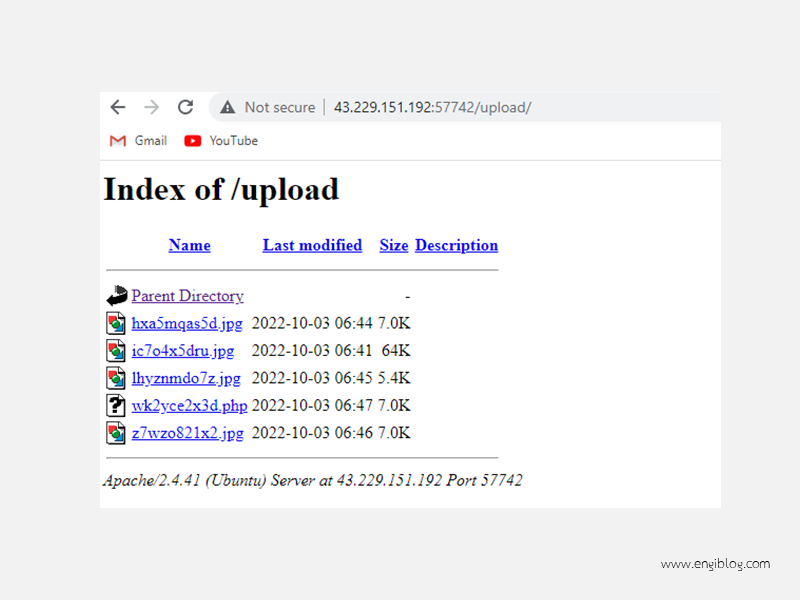Click the 2022-10-03 06:47 timestamp
Image resolution: width=800 pixels, height=600 pixels.
coord(312,406)
